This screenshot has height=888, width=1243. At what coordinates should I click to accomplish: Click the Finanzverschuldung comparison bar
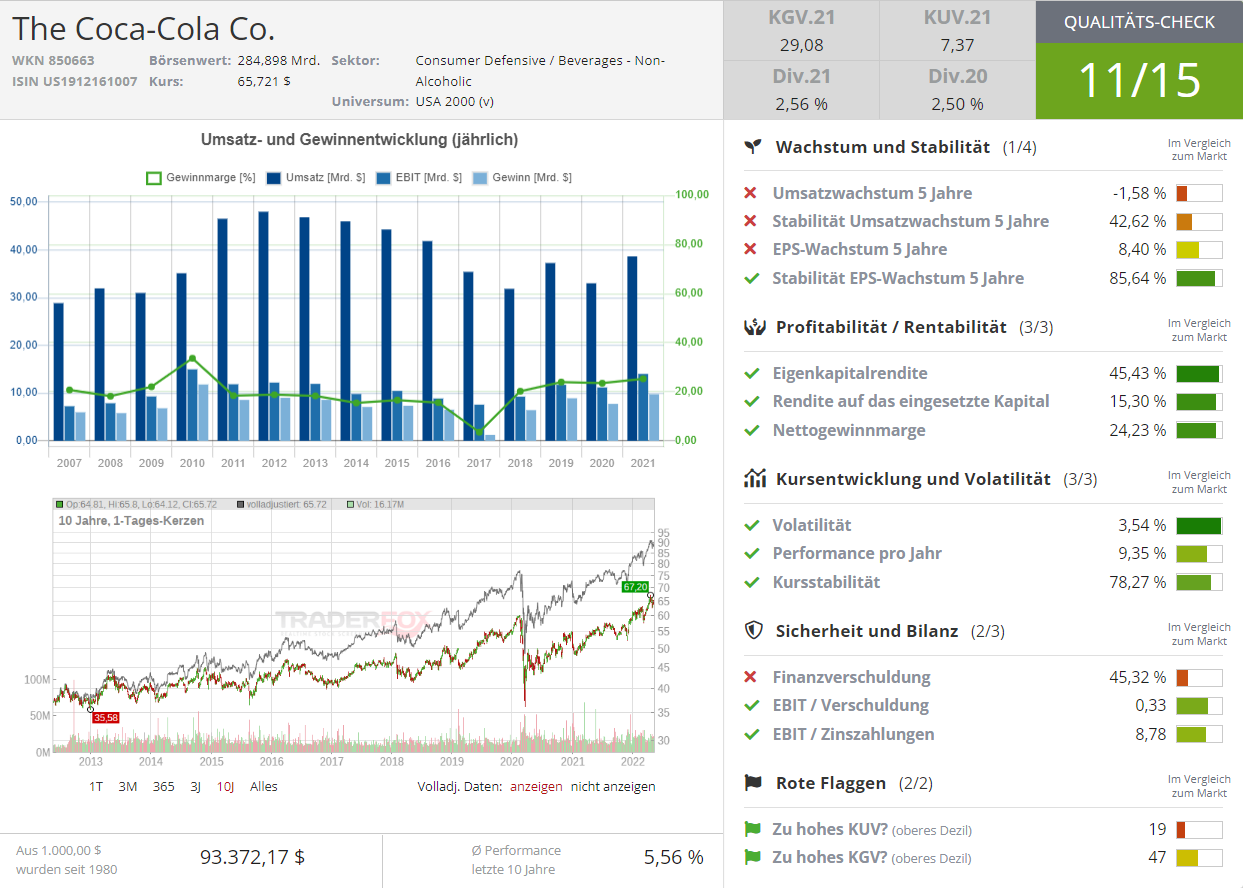click(1199, 677)
